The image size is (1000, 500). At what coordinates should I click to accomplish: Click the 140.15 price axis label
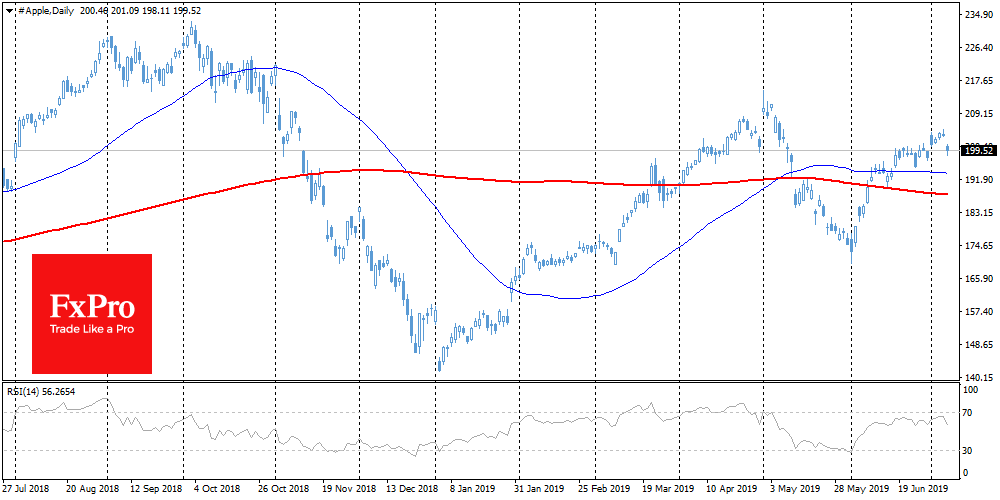(978, 378)
